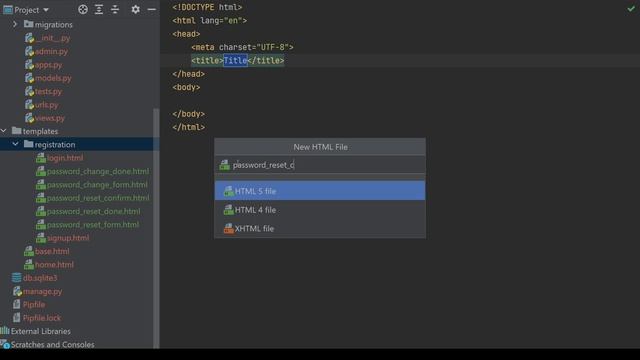Viewport: 640px width, 360px height.
Task: Click the home.html file icon
Action: coord(29,264)
